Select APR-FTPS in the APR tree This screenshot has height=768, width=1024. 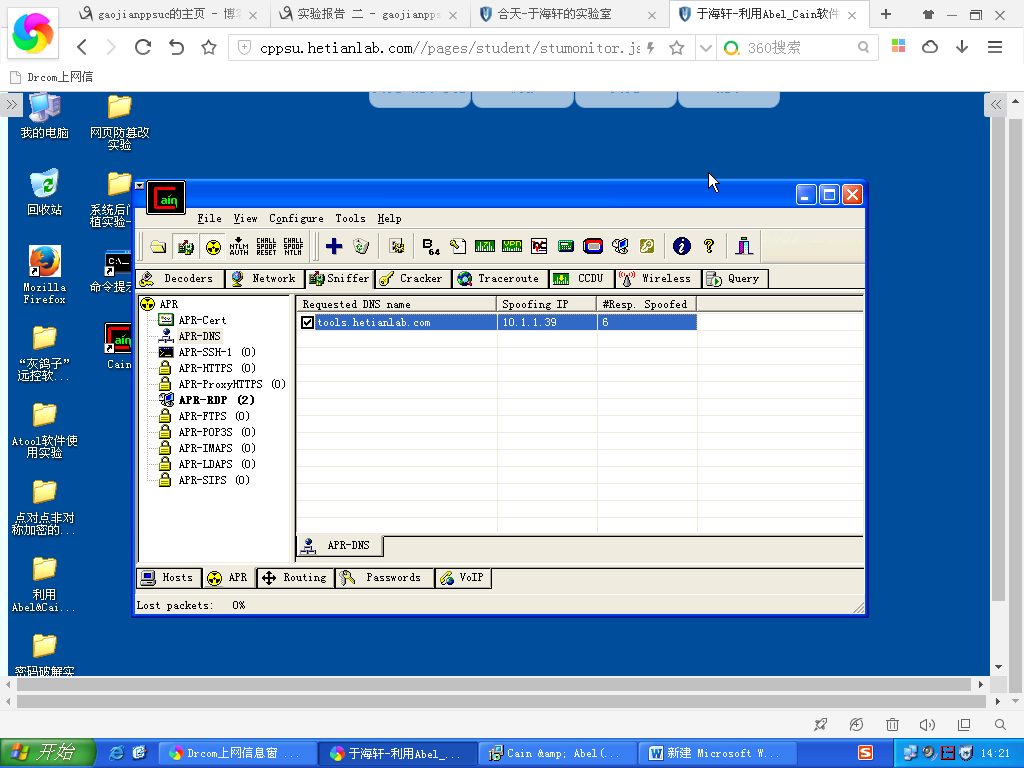click(214, 416)
